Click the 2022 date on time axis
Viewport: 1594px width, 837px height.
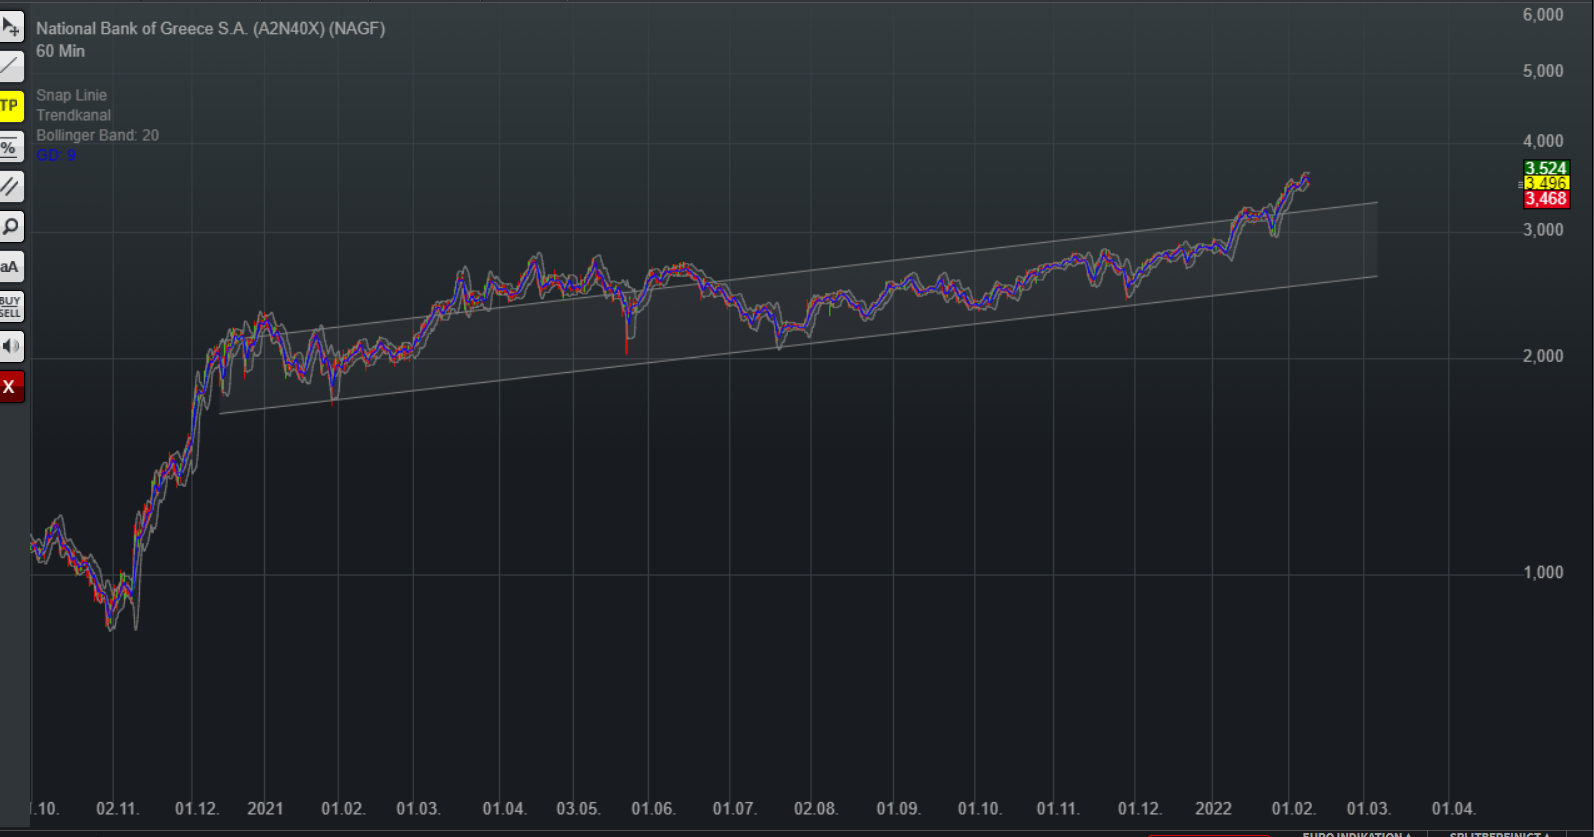tap(1213, 808)
